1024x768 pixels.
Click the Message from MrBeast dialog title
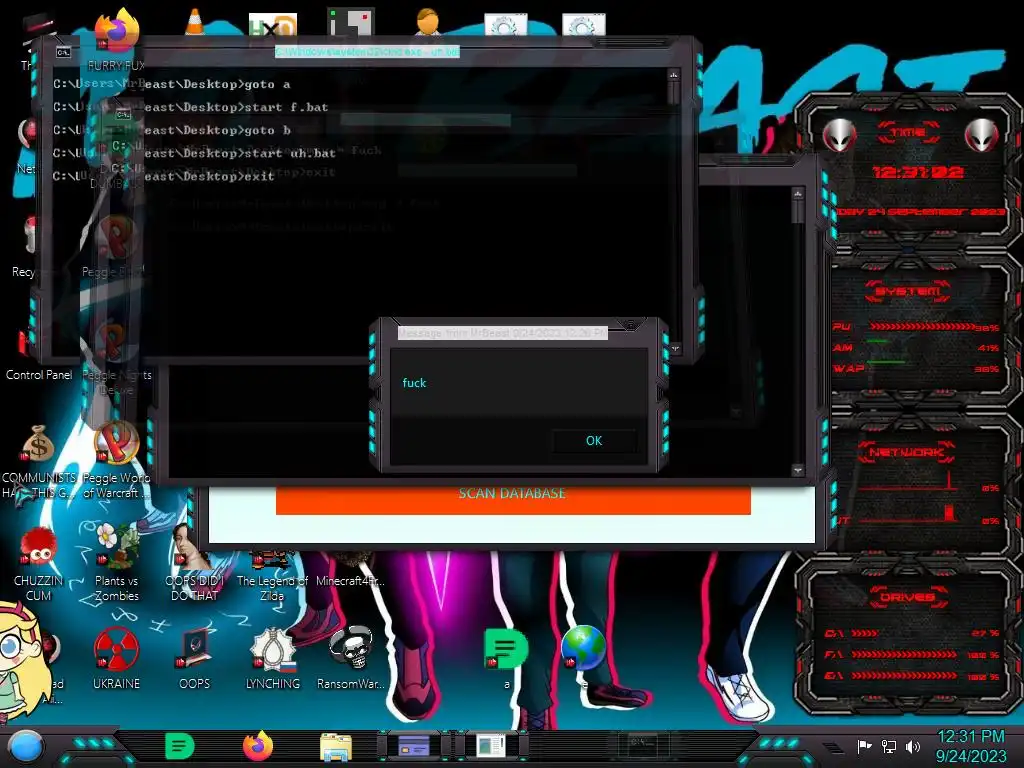[503, 333]
